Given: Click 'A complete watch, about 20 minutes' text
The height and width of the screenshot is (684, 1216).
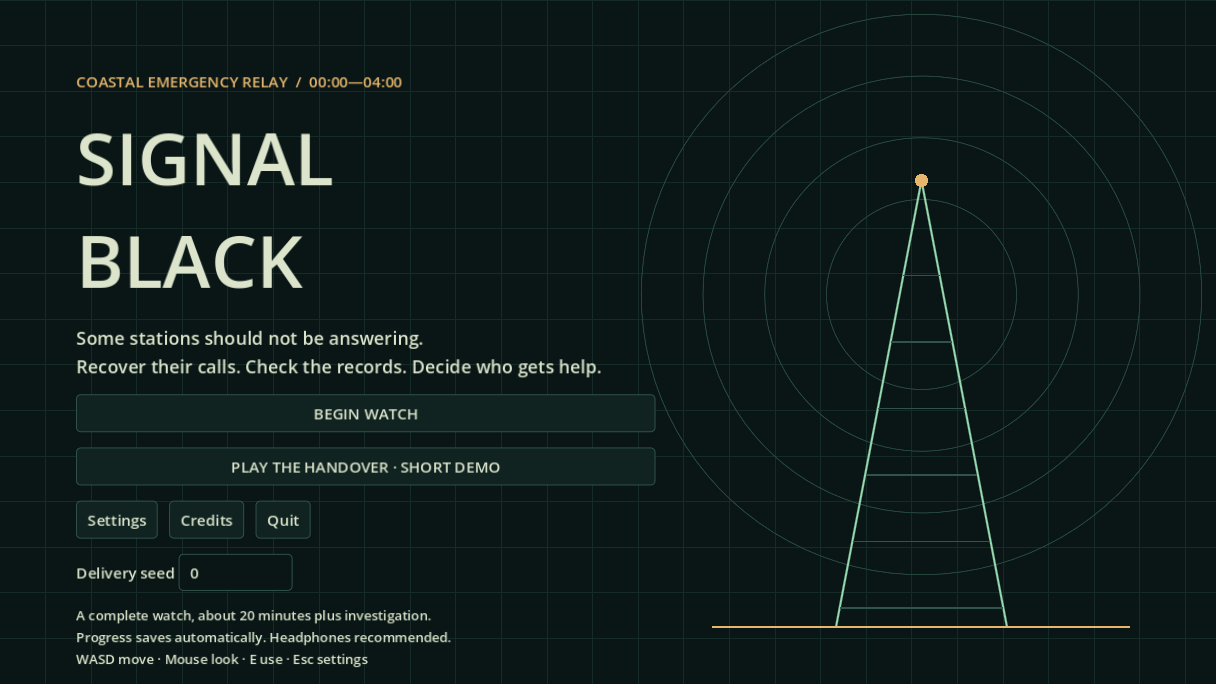Looking at the screenshot, I should coord(186,616).
